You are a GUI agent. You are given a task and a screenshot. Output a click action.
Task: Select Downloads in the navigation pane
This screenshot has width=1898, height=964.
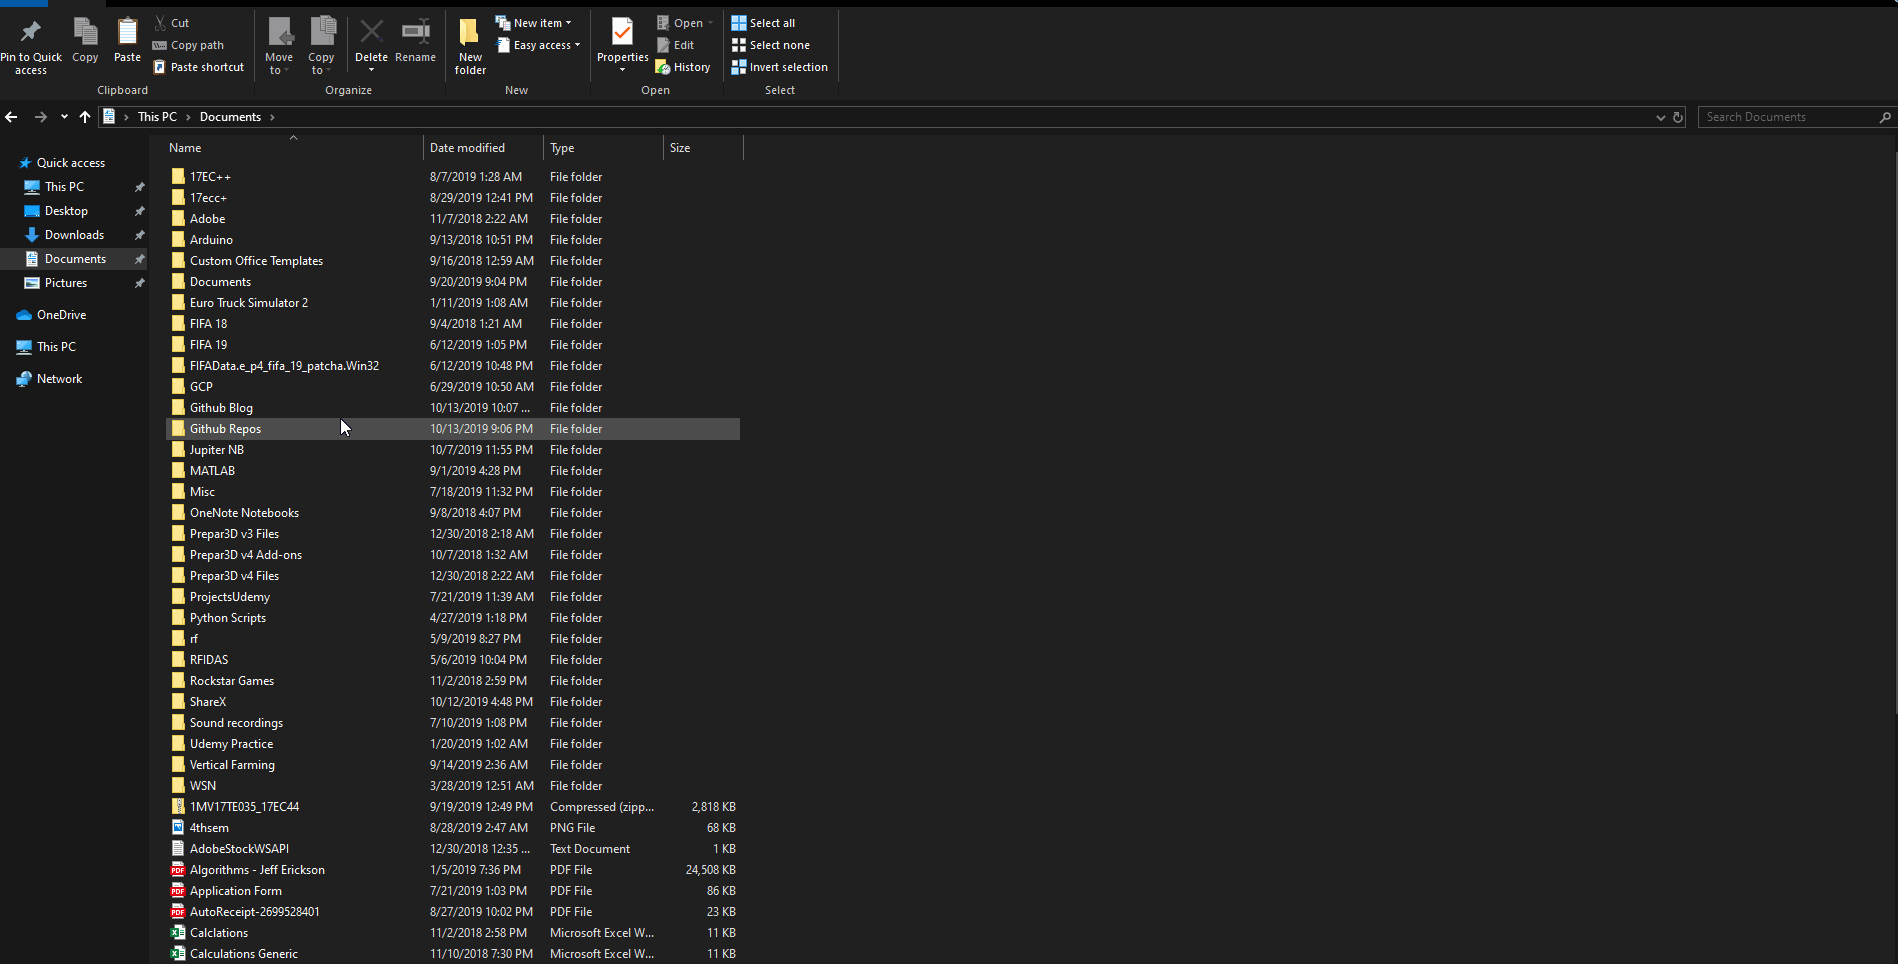click(74, 235)
